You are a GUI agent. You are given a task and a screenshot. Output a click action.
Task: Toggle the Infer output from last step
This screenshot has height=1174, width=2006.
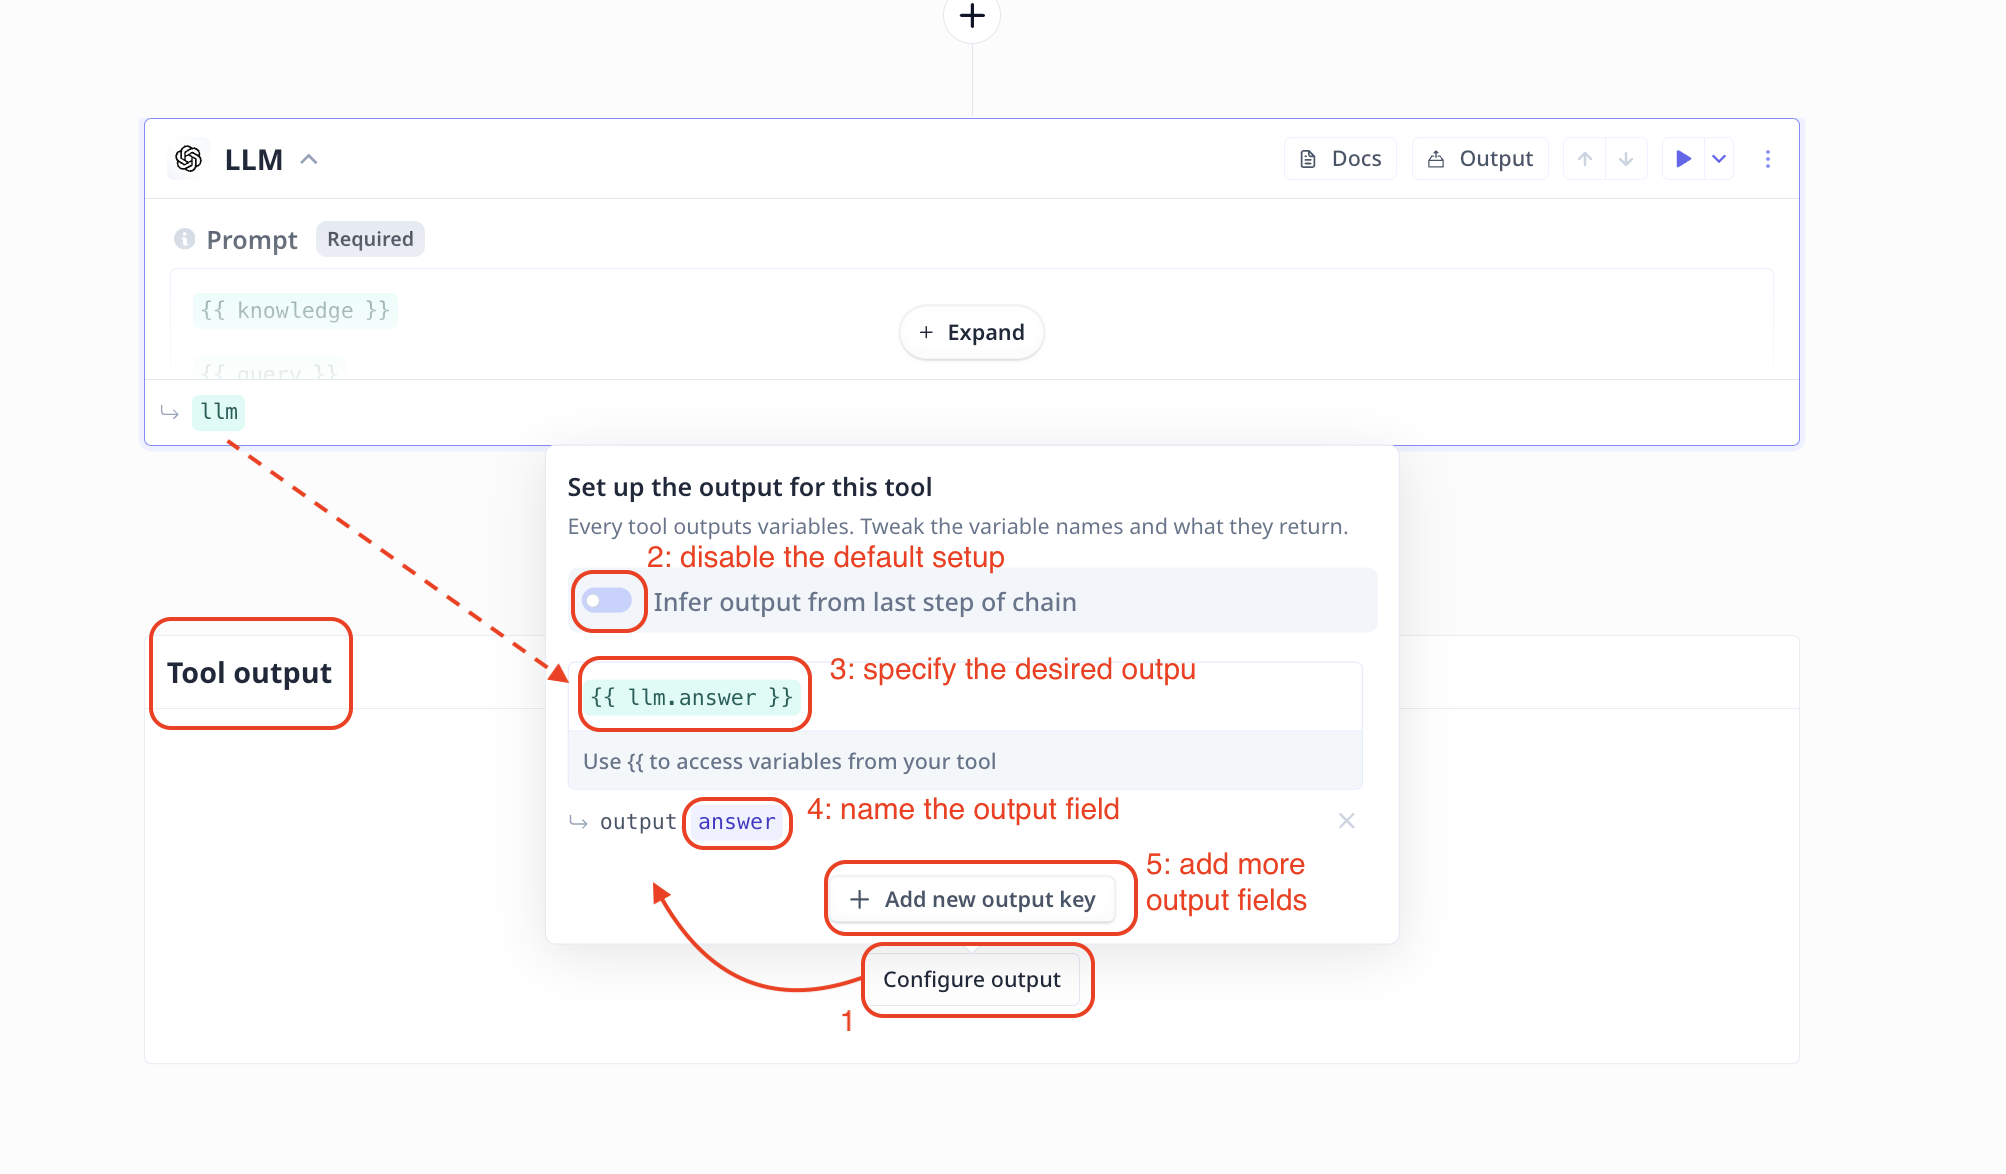(x=610, y=601)
